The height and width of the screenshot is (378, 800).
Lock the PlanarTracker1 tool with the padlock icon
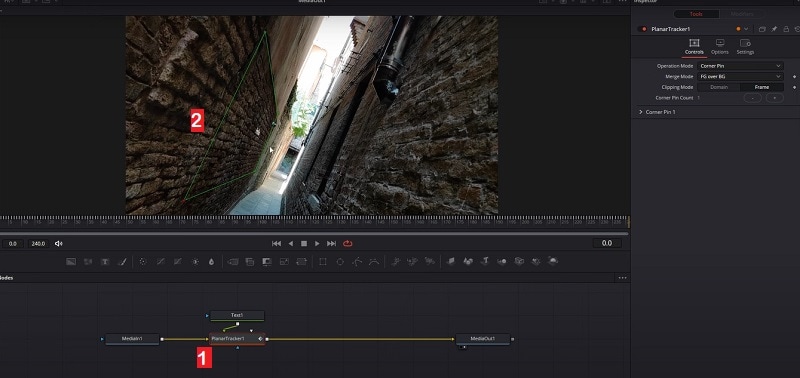786,29
